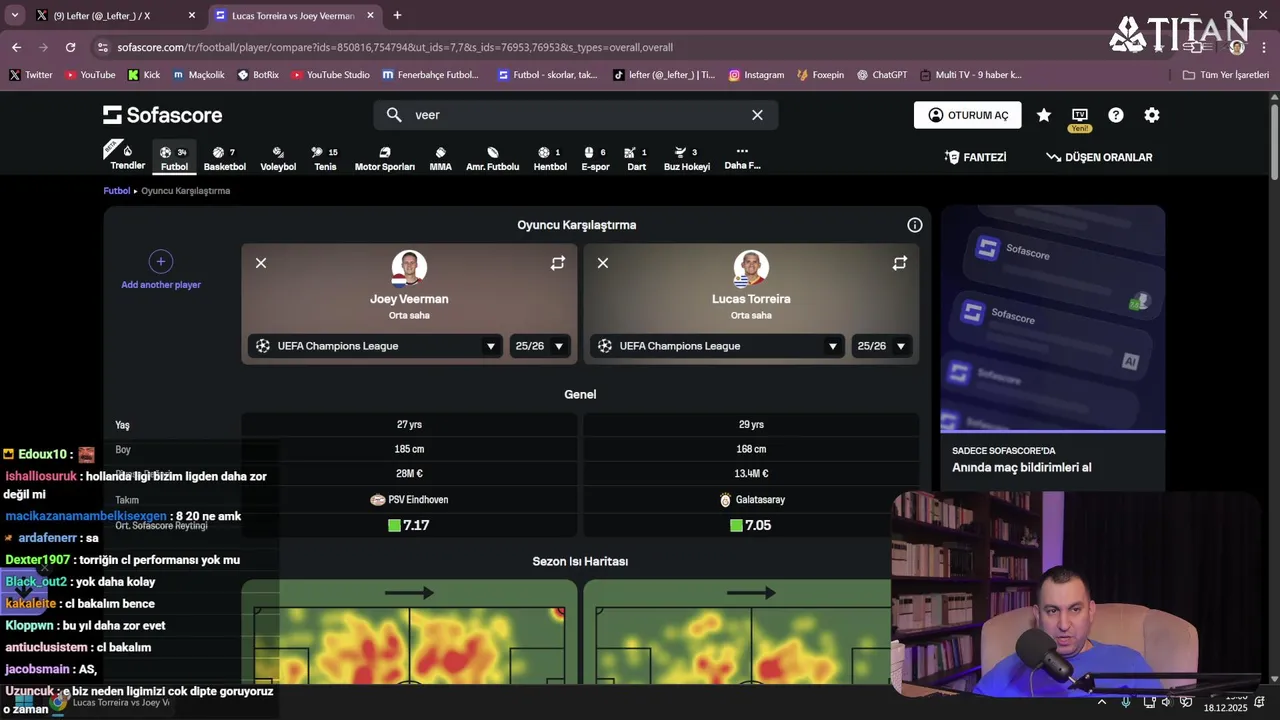
Task: Open Joey Veerman's UEFA Champions League dropdown
Action: pyautogui.click(x=375, y=346)
